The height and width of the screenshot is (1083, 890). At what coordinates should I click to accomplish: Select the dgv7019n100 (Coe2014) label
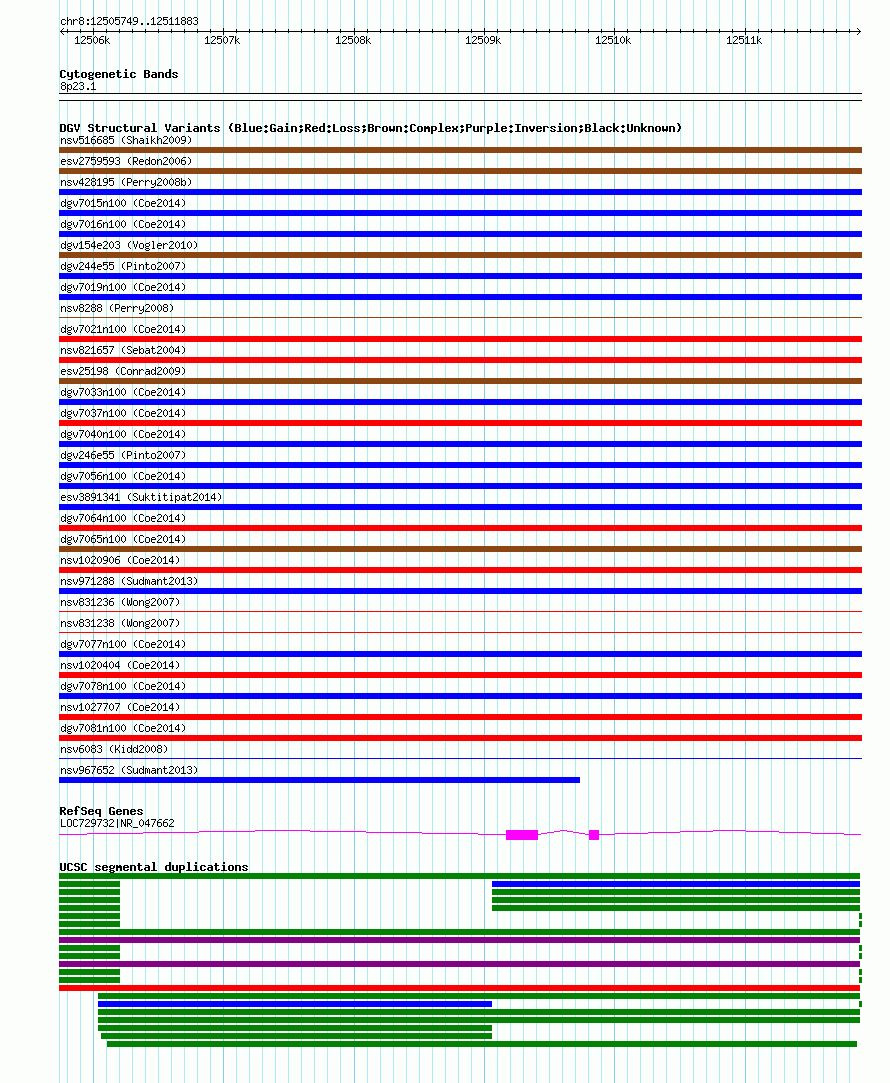(x=123, y=287)
